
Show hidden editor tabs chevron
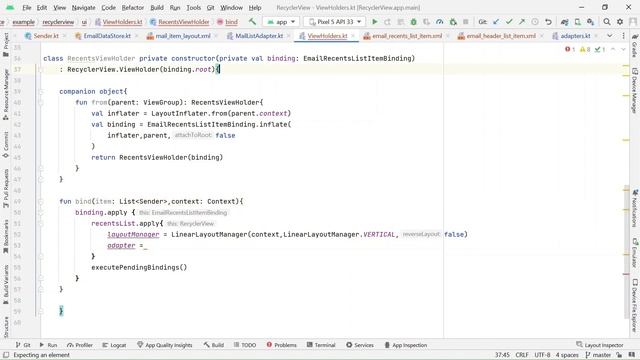tap(609, 36)
